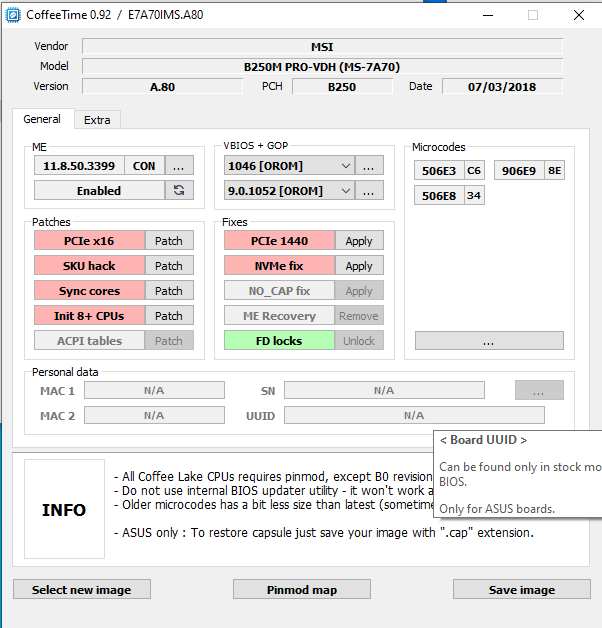Click microcode revision C6
The image size is (602, 628).
(x=474, y=171)
